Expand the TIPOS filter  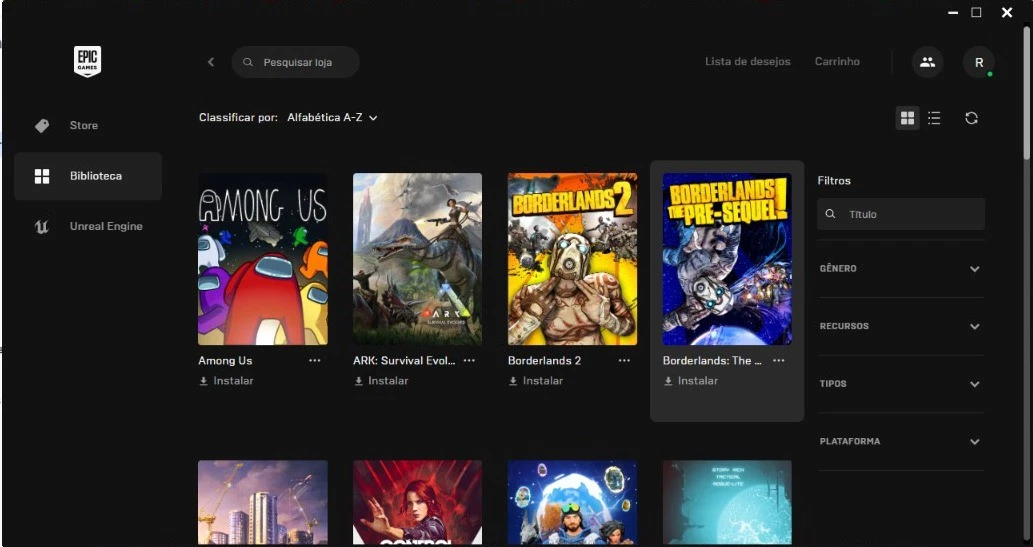[901, 384]
